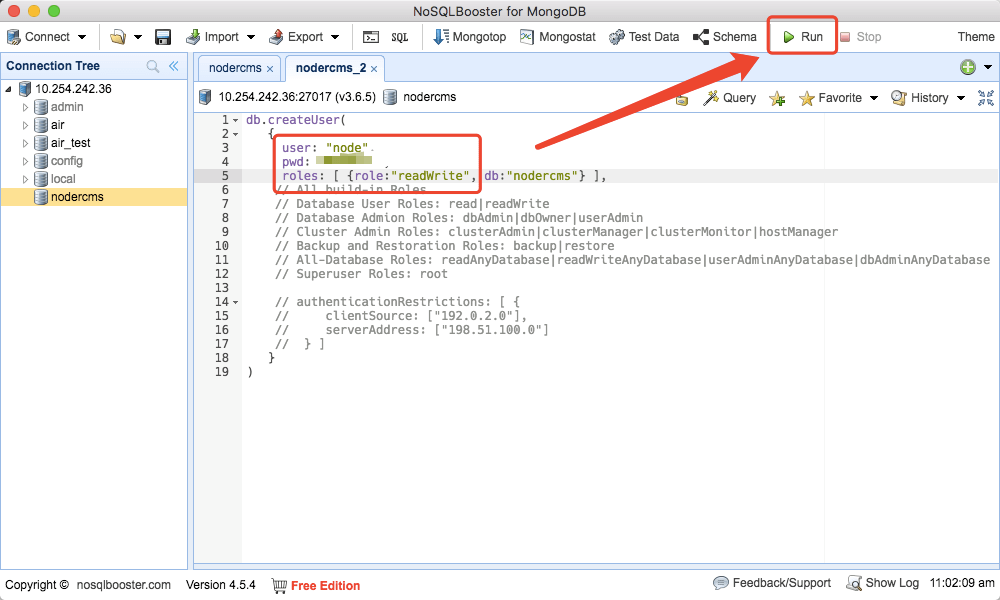Select the air database in the tree

(x=57, y=124)
